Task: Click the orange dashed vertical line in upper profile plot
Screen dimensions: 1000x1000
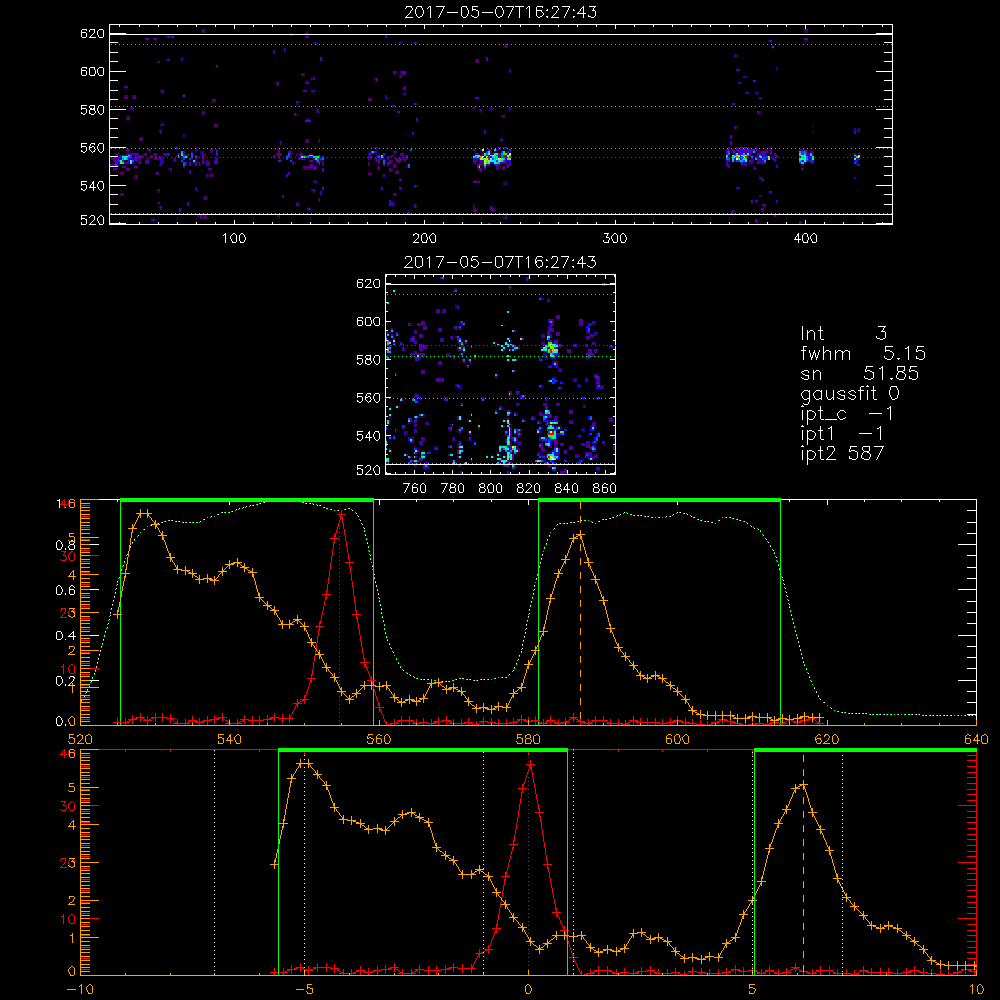Action: click(580, 612)
